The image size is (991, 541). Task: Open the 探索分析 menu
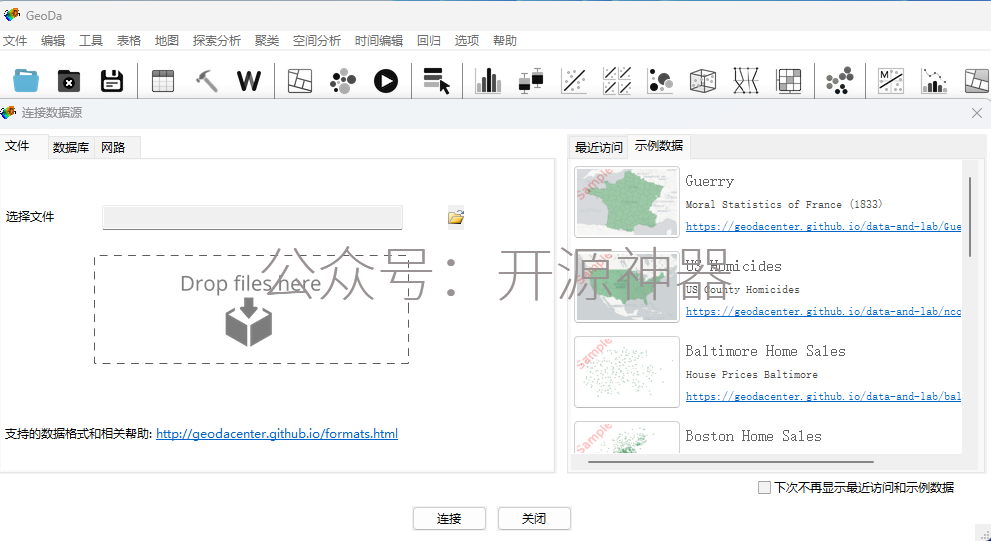[217, 40]
